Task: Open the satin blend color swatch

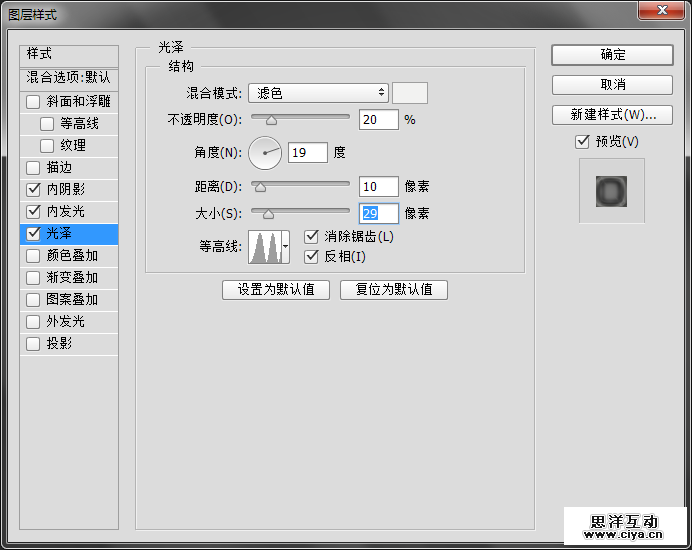Action: click(x=410, y=93)
